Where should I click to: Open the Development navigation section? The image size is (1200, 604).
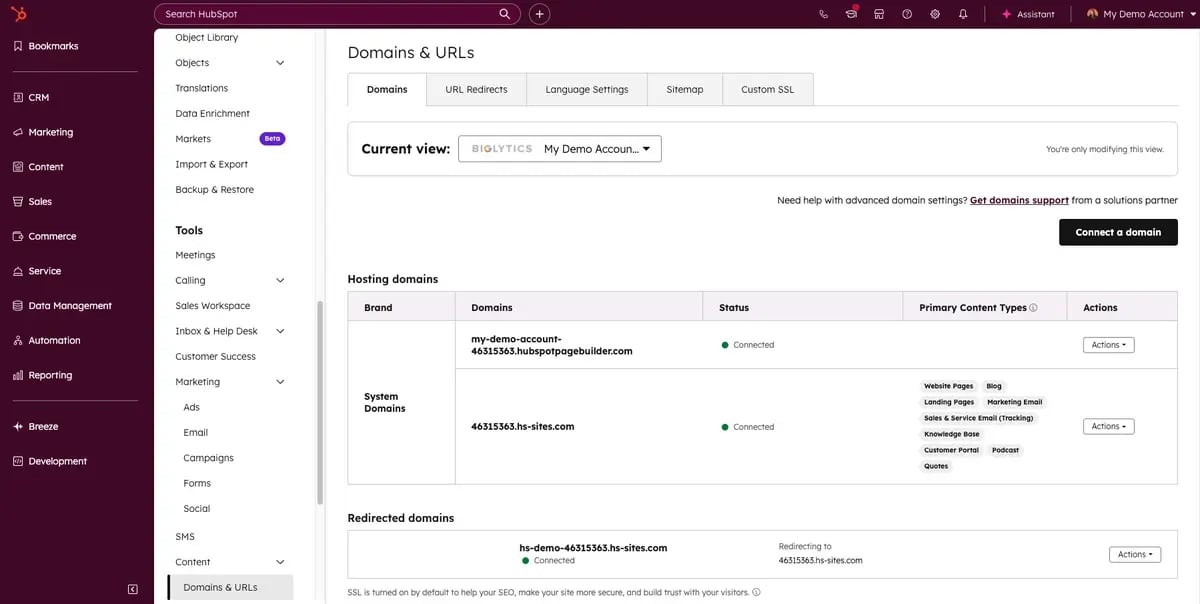[x=49, y=461]
